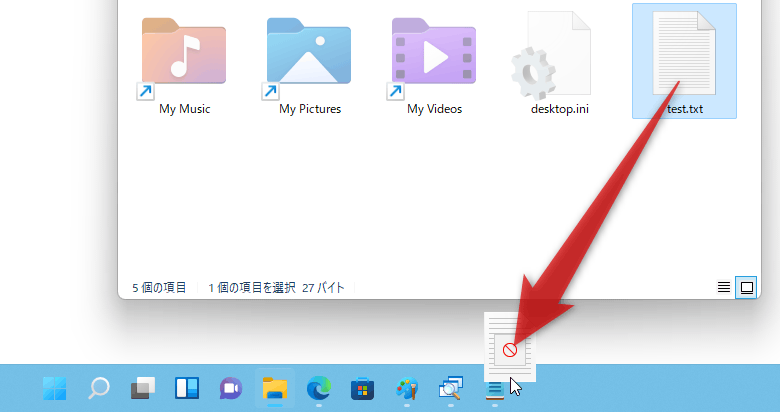Select the My Videos folder shortcut
Image resolution: width=780 pixels, height=412 pixels.
(434, 55)
